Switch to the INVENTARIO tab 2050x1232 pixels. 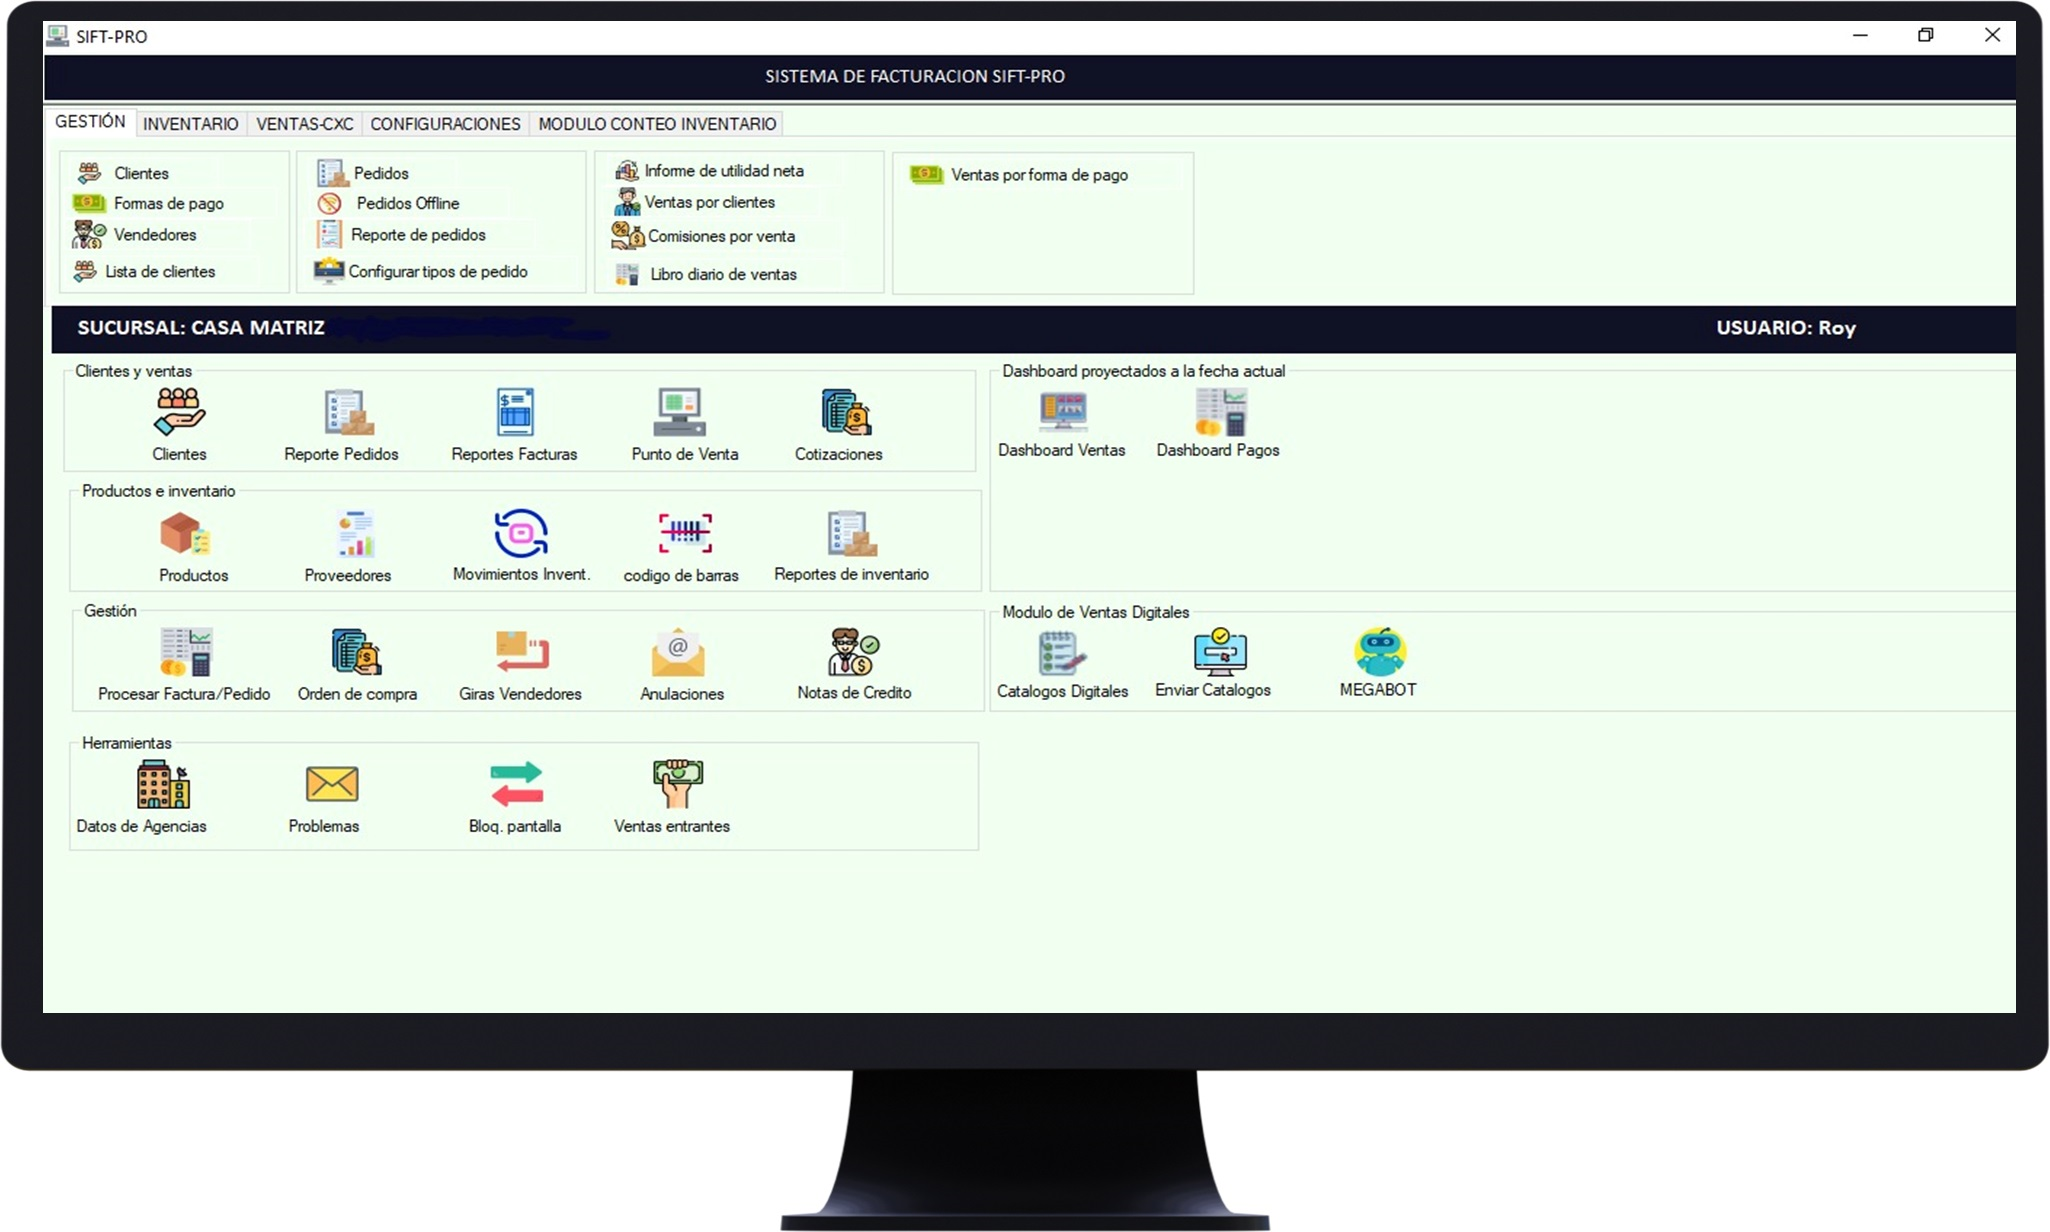pyautogui.click(x=190, y=123)
